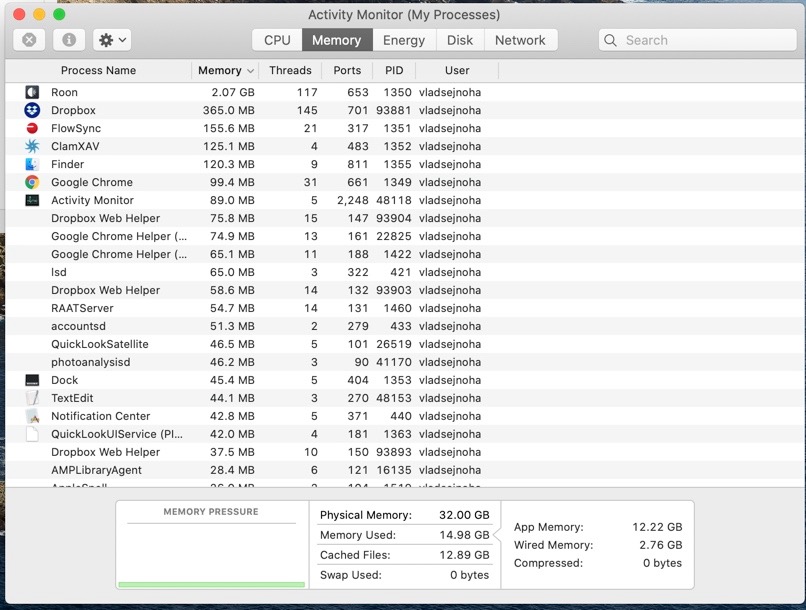806x610 pixels.
Task: Click the Dropbox app icon
Action: [32, 110]
